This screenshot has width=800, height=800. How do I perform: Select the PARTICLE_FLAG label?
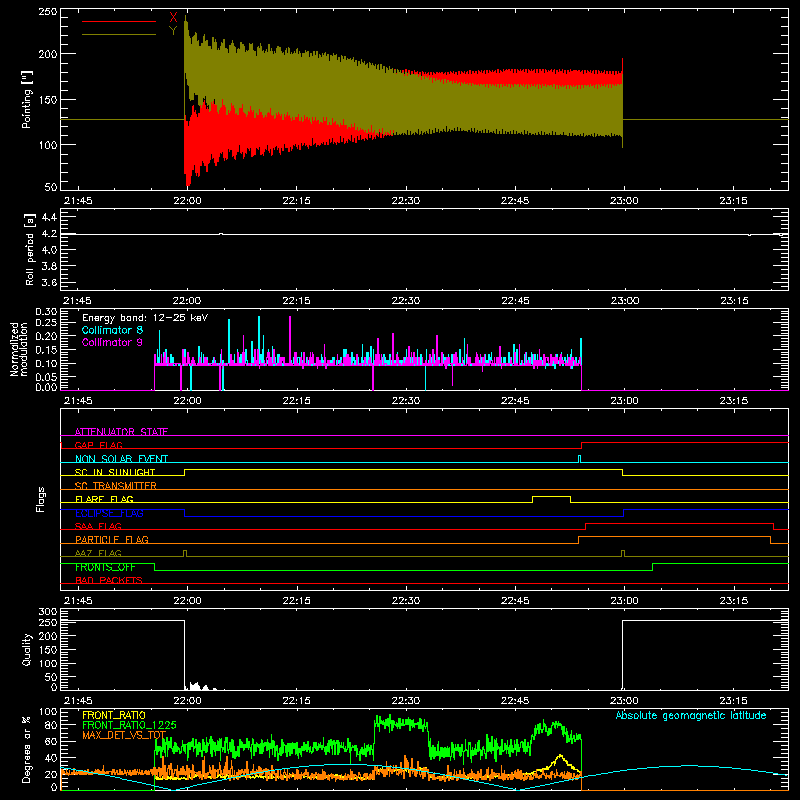click(x=112, y=539)
